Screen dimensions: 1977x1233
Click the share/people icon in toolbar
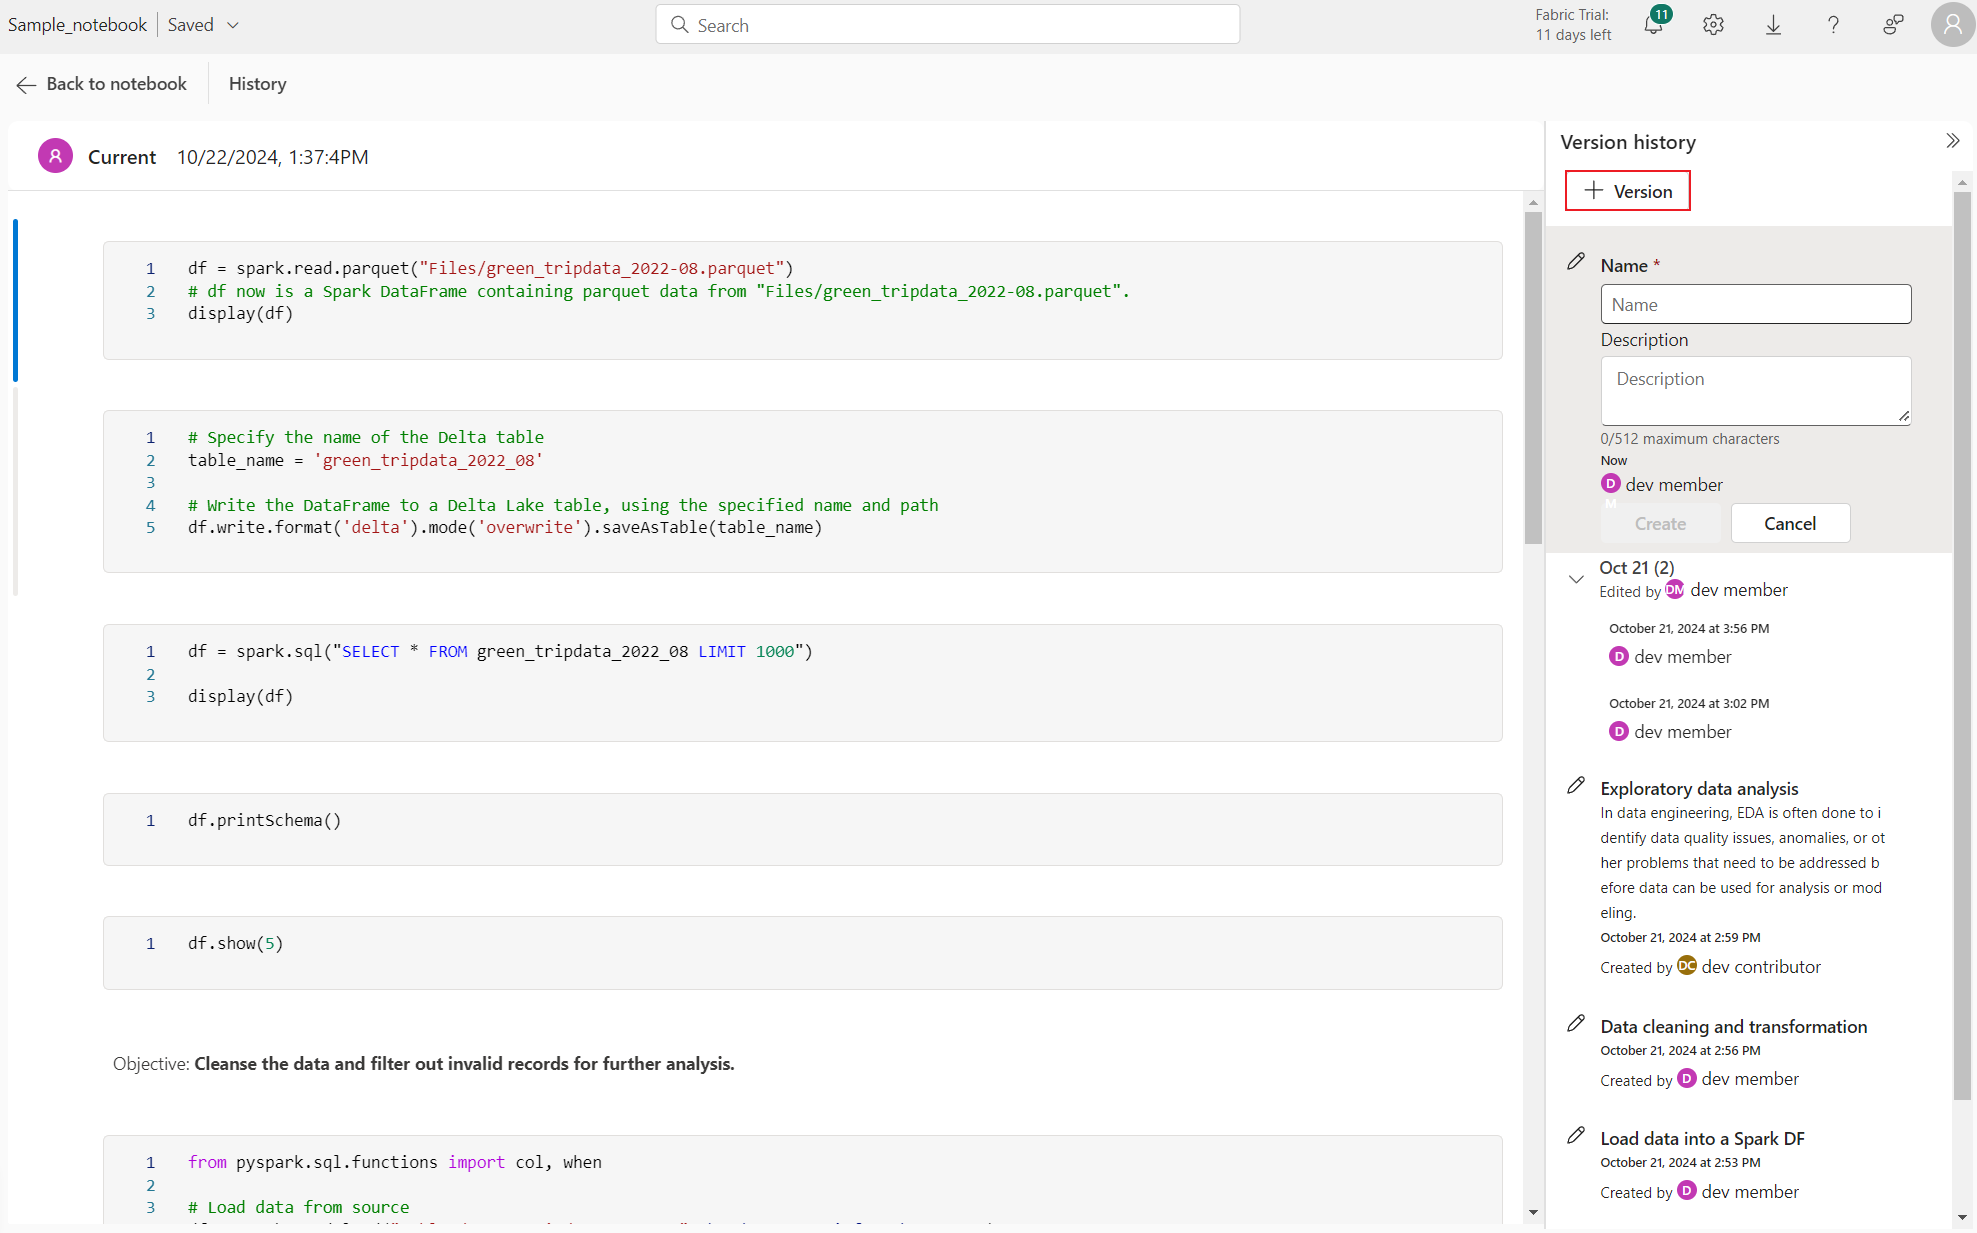pyautogui.click(x=1892, y=26)
